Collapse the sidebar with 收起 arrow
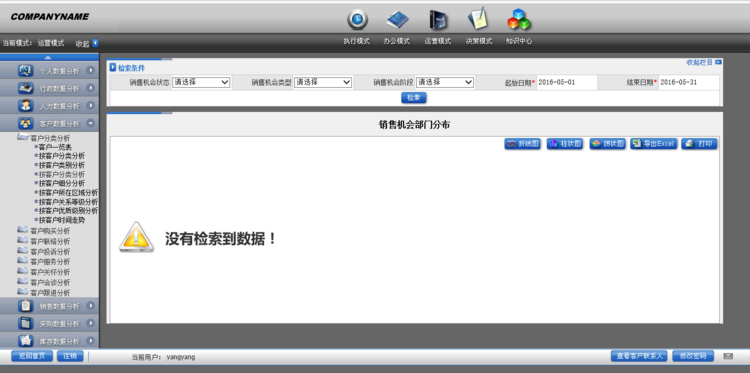Image resolution: width=750 pixels, height=373 pixels. tap(95, 43)
